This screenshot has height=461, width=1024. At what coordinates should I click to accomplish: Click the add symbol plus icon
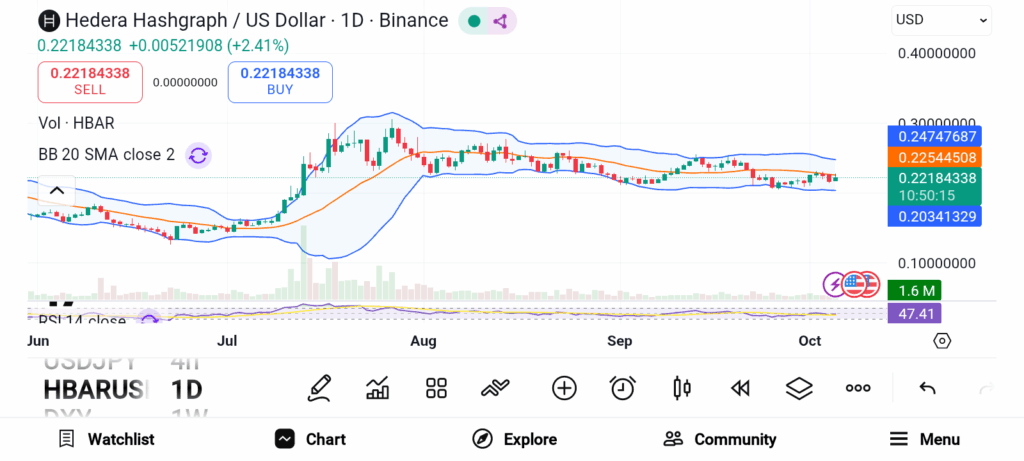(564, 388)
